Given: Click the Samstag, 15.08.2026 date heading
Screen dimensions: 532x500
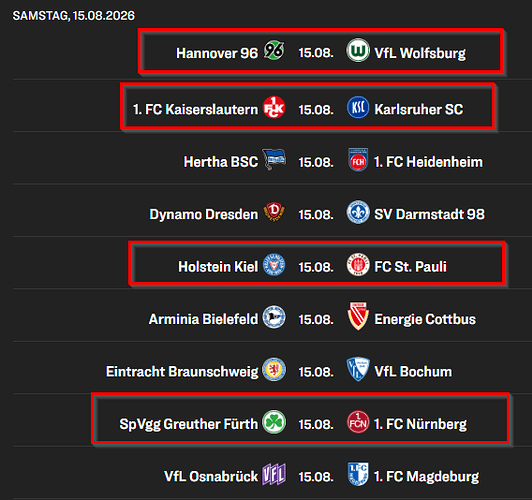Looking at the screenshot, I should [74, 16].
